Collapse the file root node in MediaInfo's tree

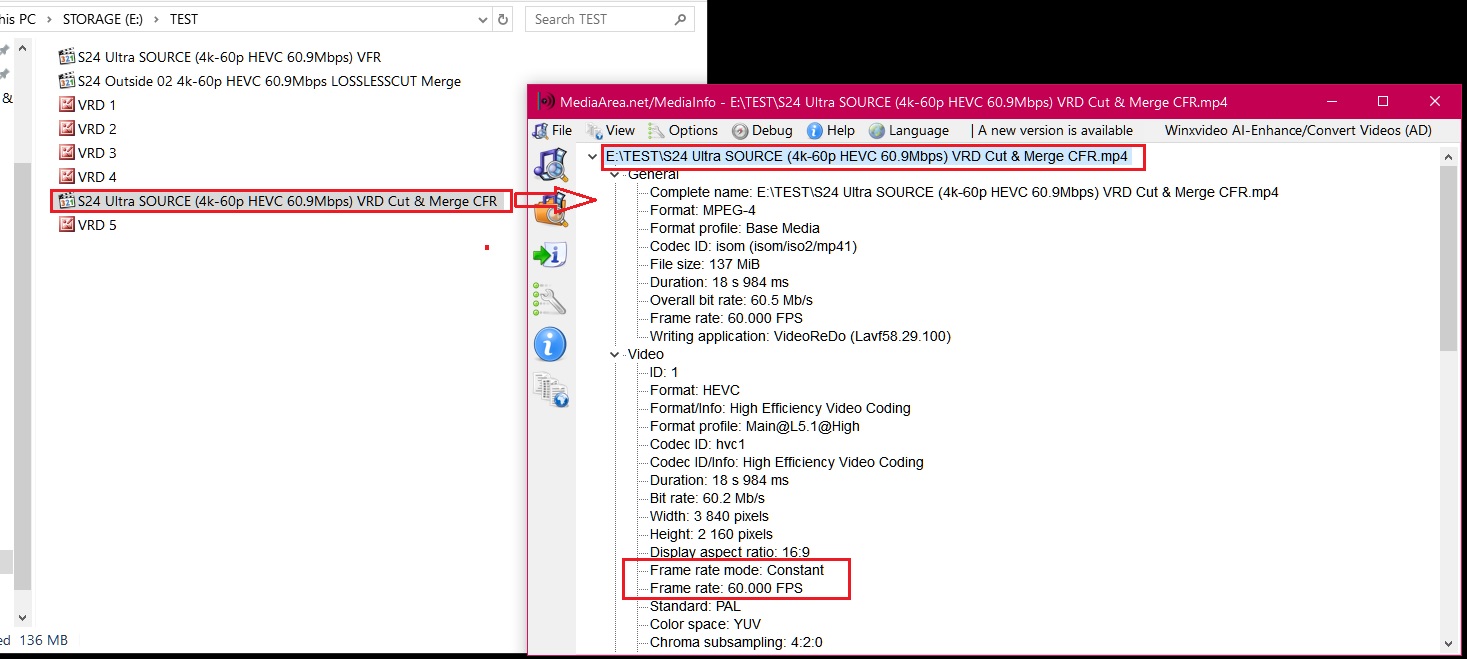pyautogui.click(x=593, y=157)
